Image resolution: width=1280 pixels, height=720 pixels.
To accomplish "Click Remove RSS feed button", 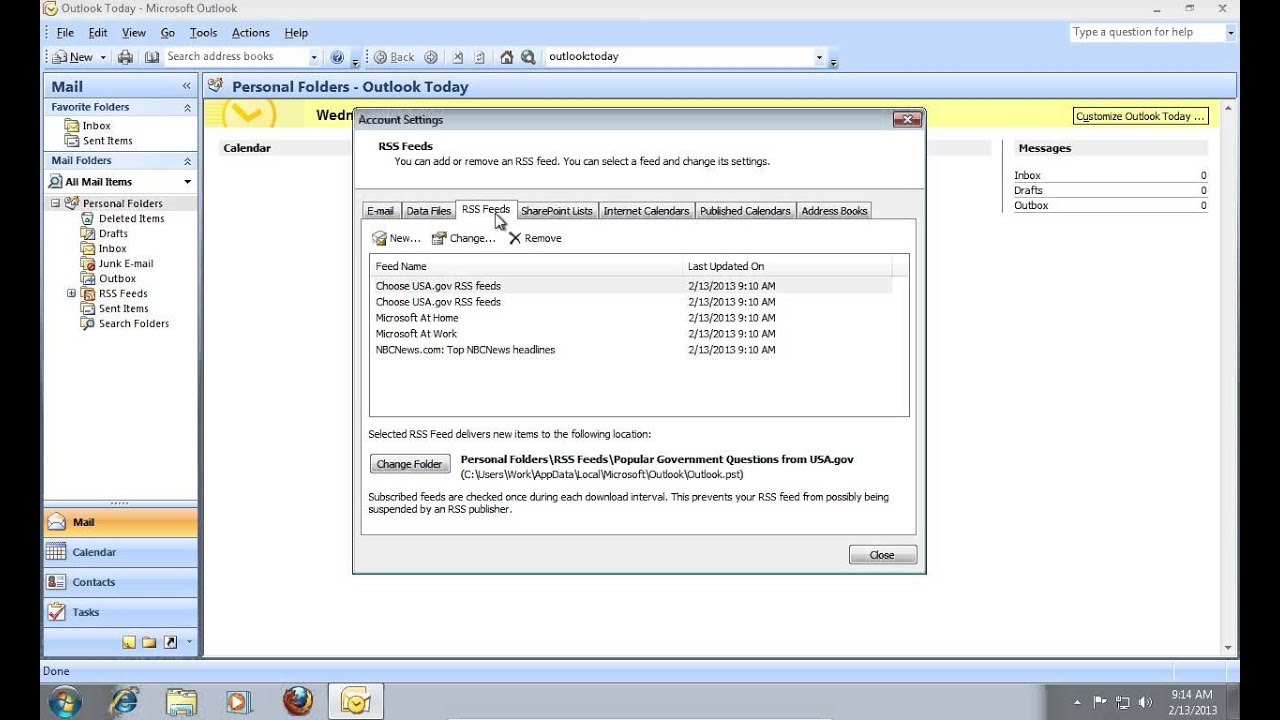I will click(x=535, y=238).
